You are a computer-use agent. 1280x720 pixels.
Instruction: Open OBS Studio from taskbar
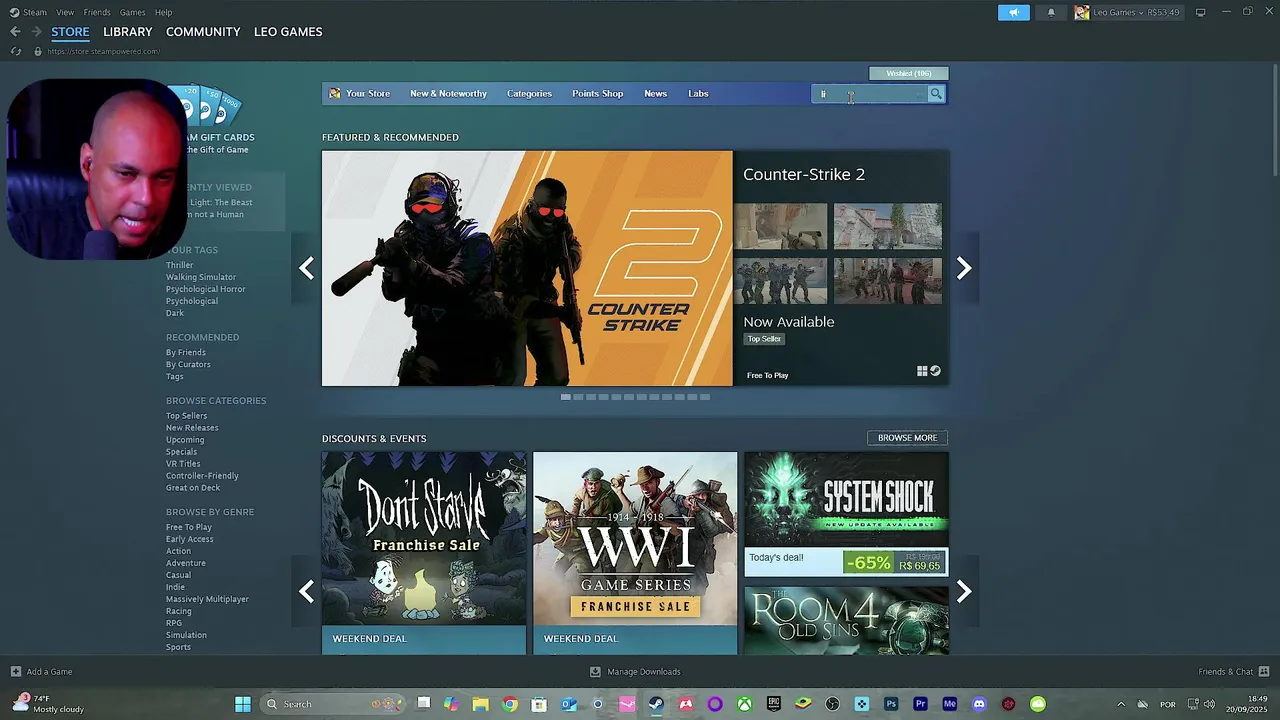[832, 704]
